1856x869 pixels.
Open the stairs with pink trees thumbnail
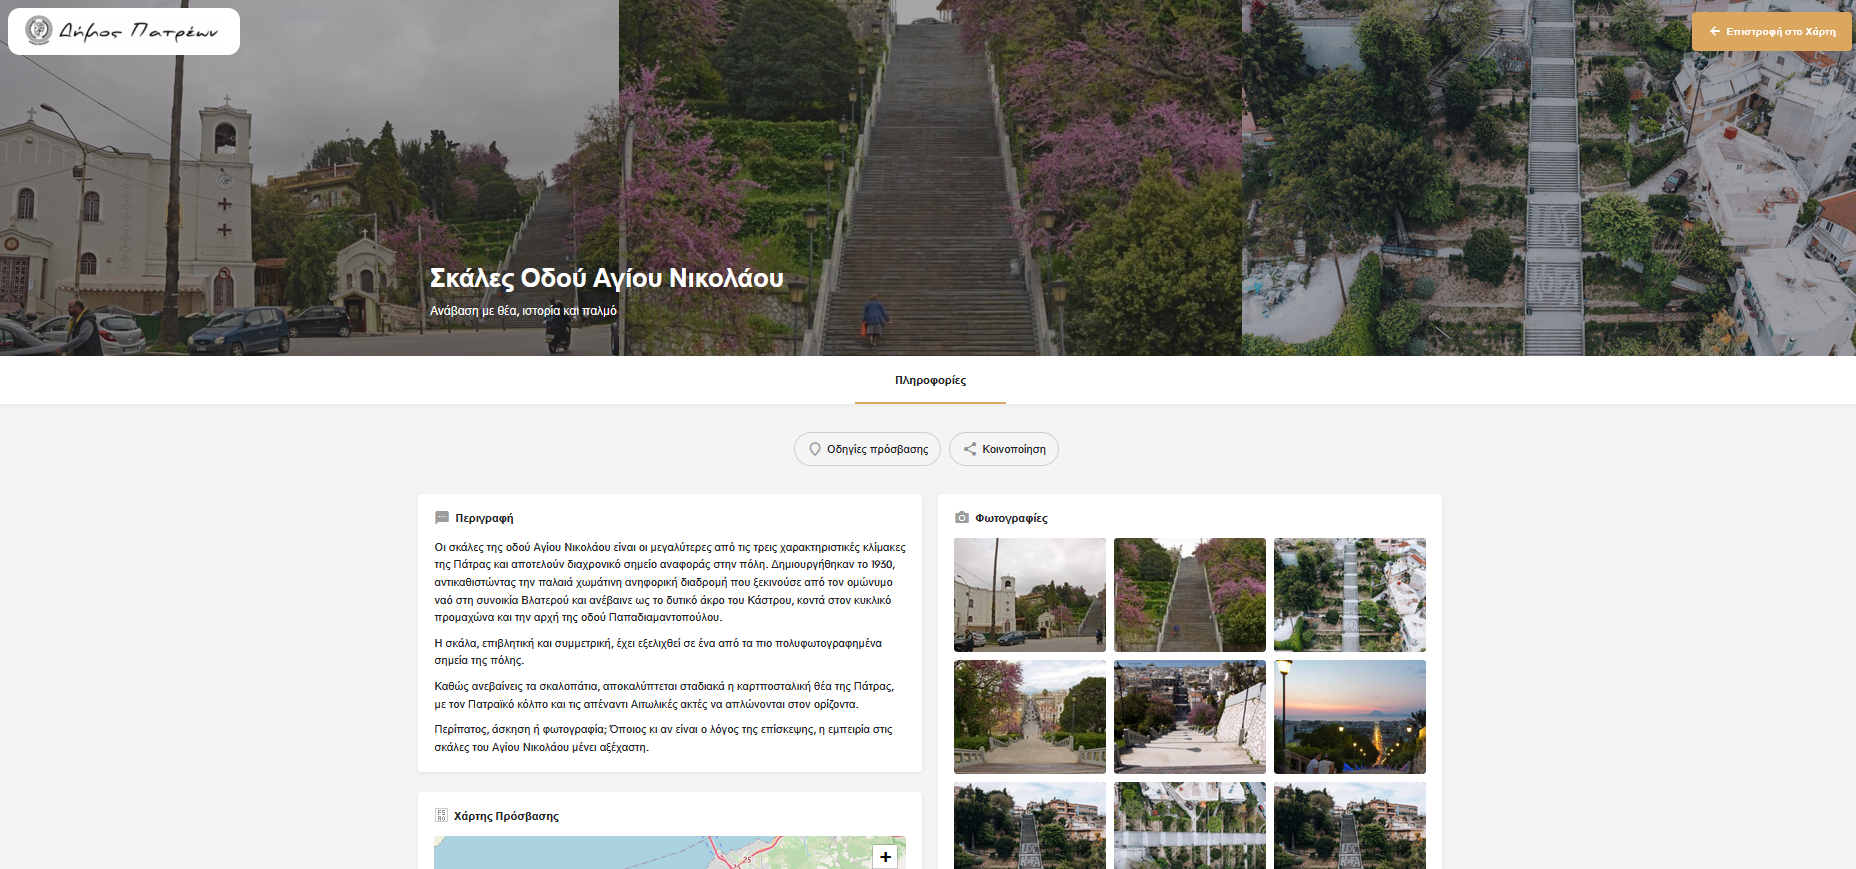point(1190,595)
